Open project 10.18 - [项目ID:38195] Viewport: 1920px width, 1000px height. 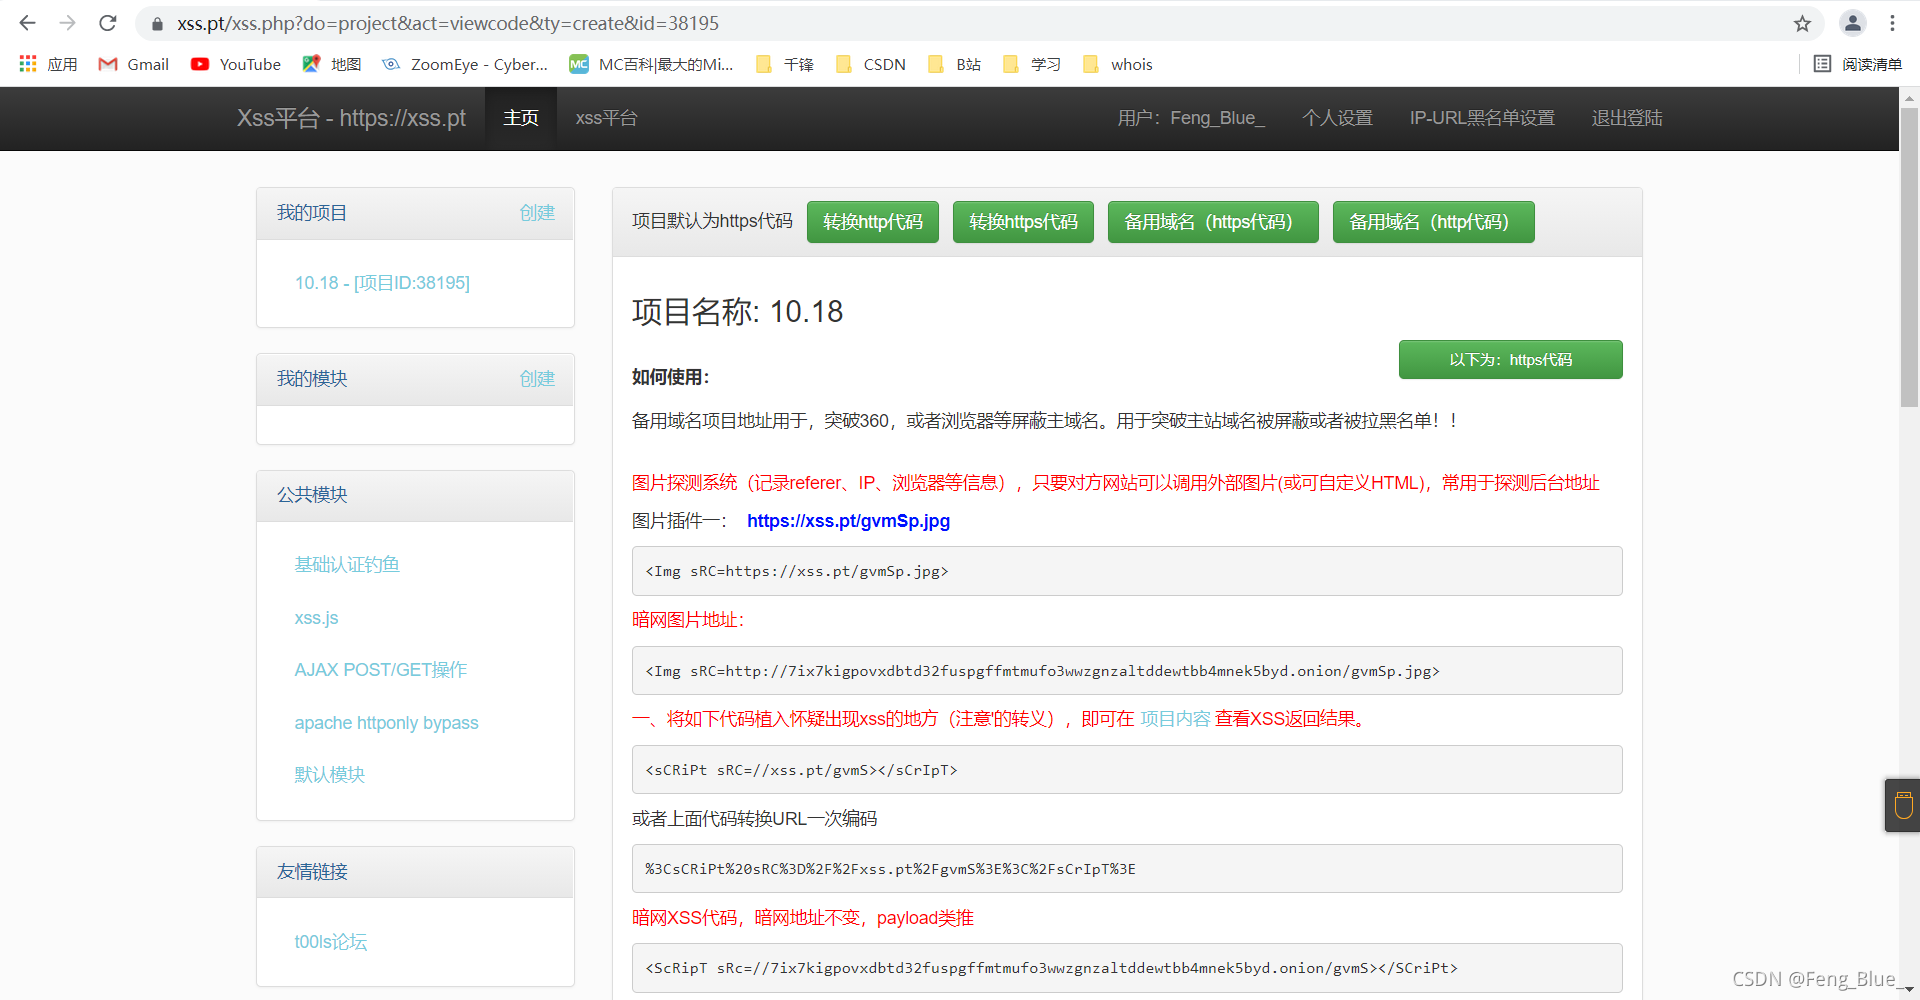[382, 283]
